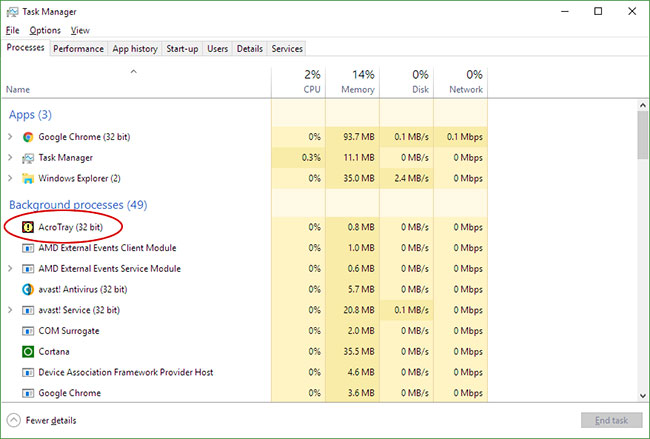The width and height of the screenshot is (650, 439).
Task: Maximize the Task Manager window
Action: [598, 11]
